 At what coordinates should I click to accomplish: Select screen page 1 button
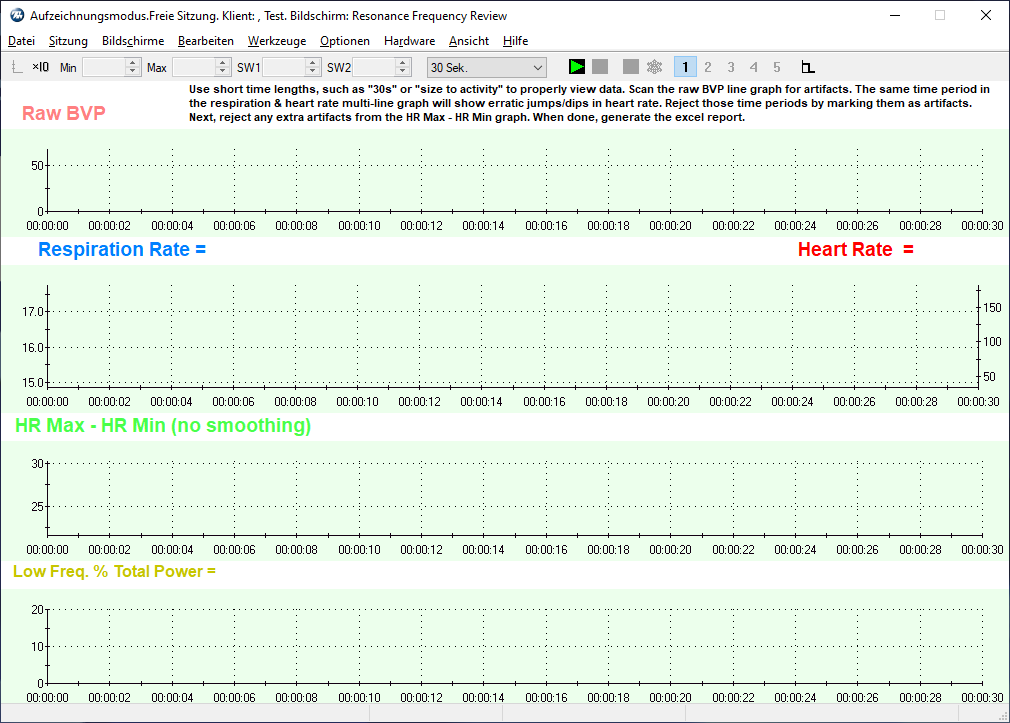tap(685, 67)
